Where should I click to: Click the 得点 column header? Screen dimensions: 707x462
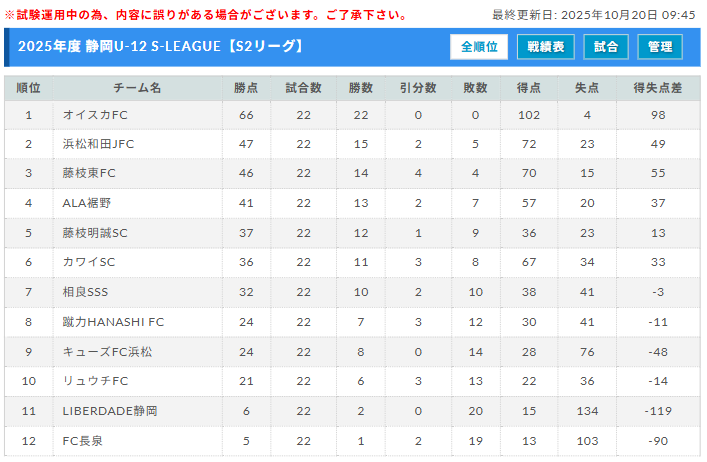[x=529, y=88]
